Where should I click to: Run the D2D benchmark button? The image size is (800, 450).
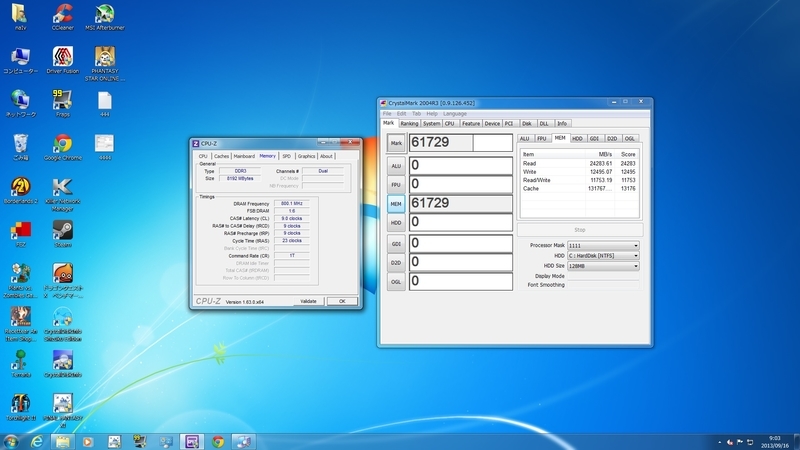[396, 263]
